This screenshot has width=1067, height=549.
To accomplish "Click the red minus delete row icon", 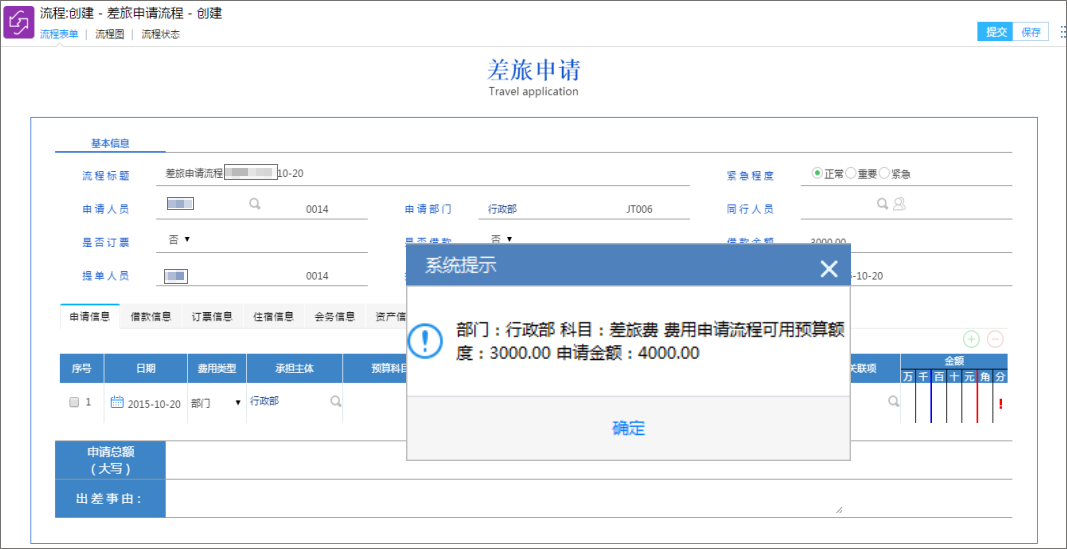I will (995, 339).
